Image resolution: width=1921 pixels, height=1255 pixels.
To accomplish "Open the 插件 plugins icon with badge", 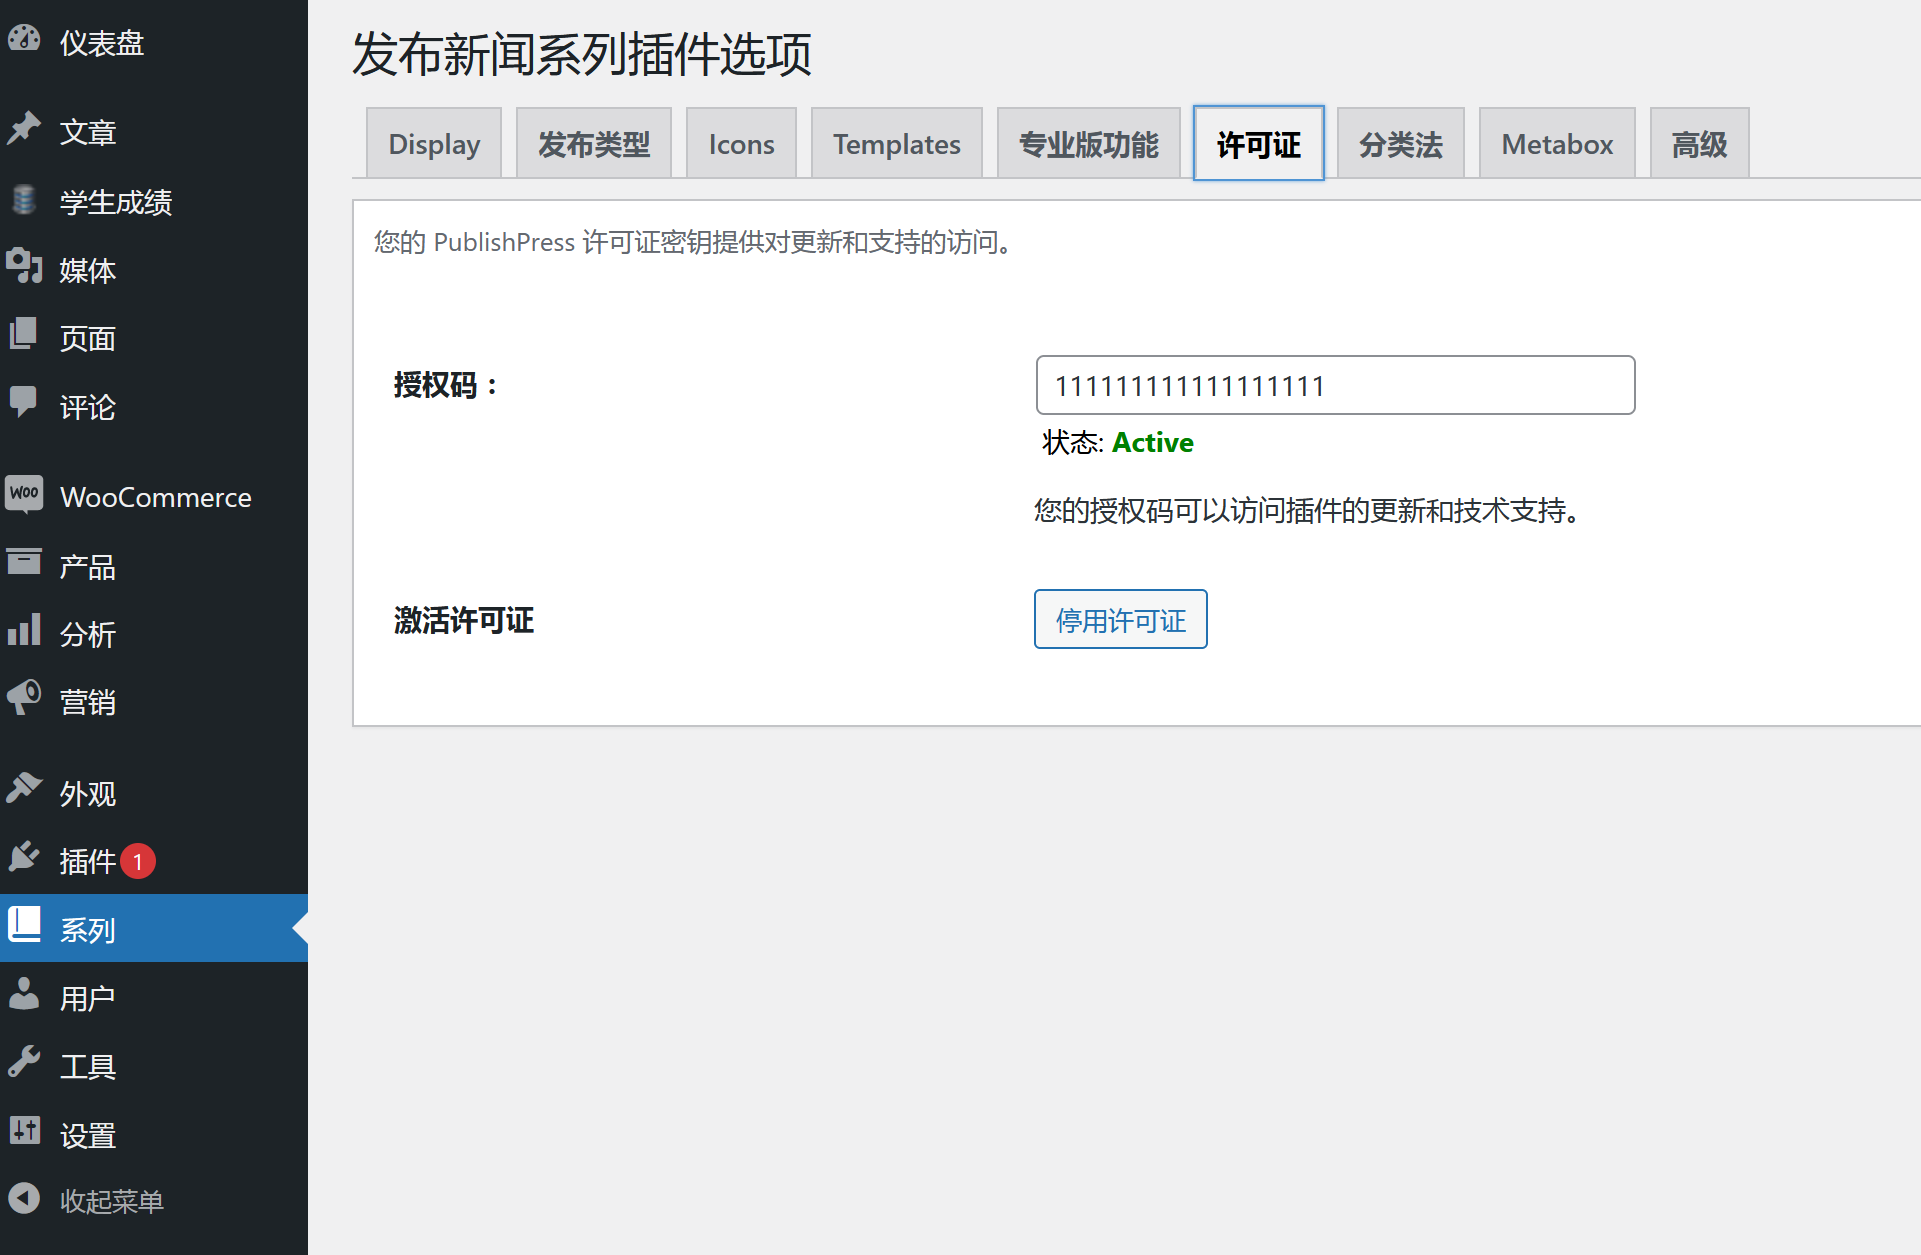I will [x=25, y=858].
